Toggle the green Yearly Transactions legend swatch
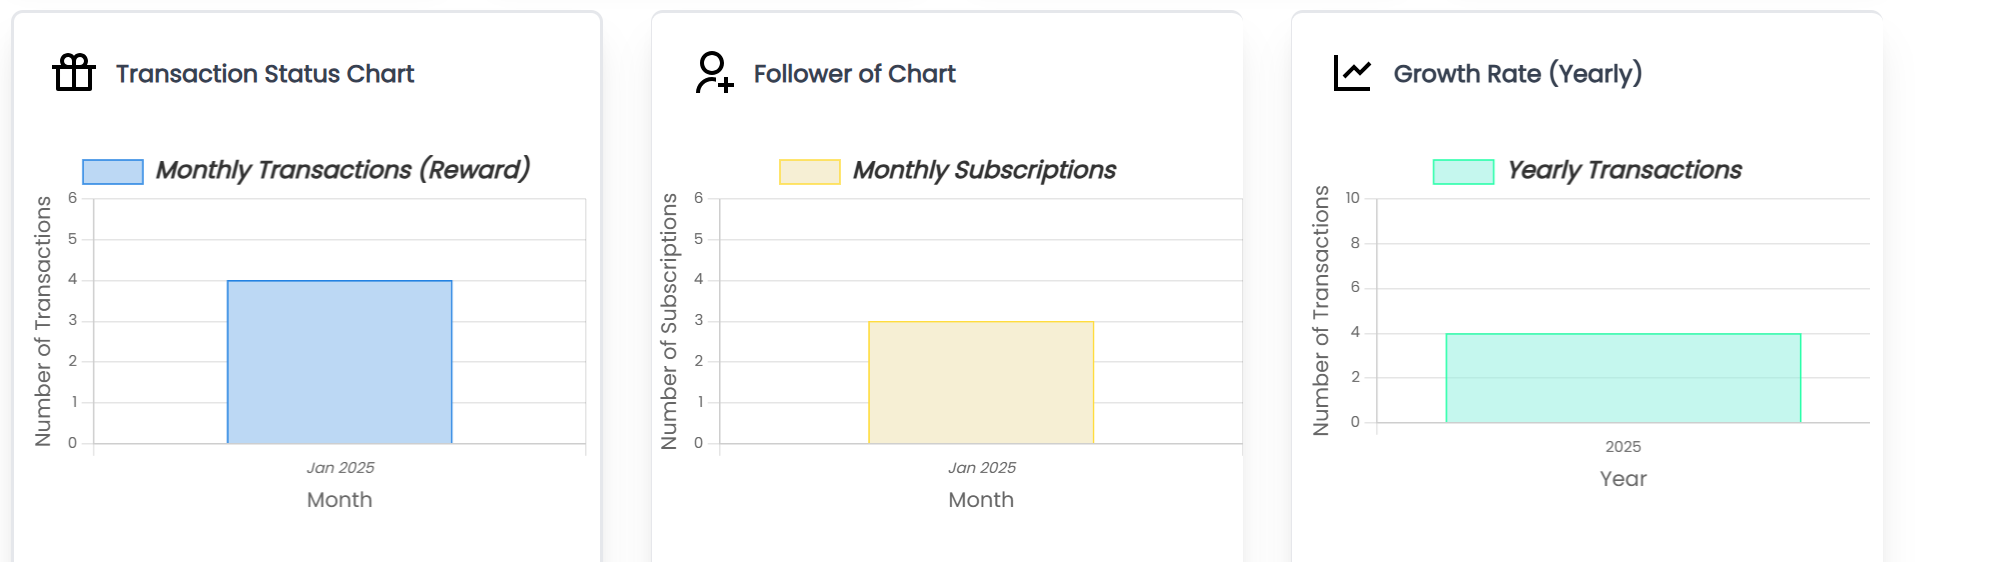Screen dimensions: 2005x562 coord(1463,172)
